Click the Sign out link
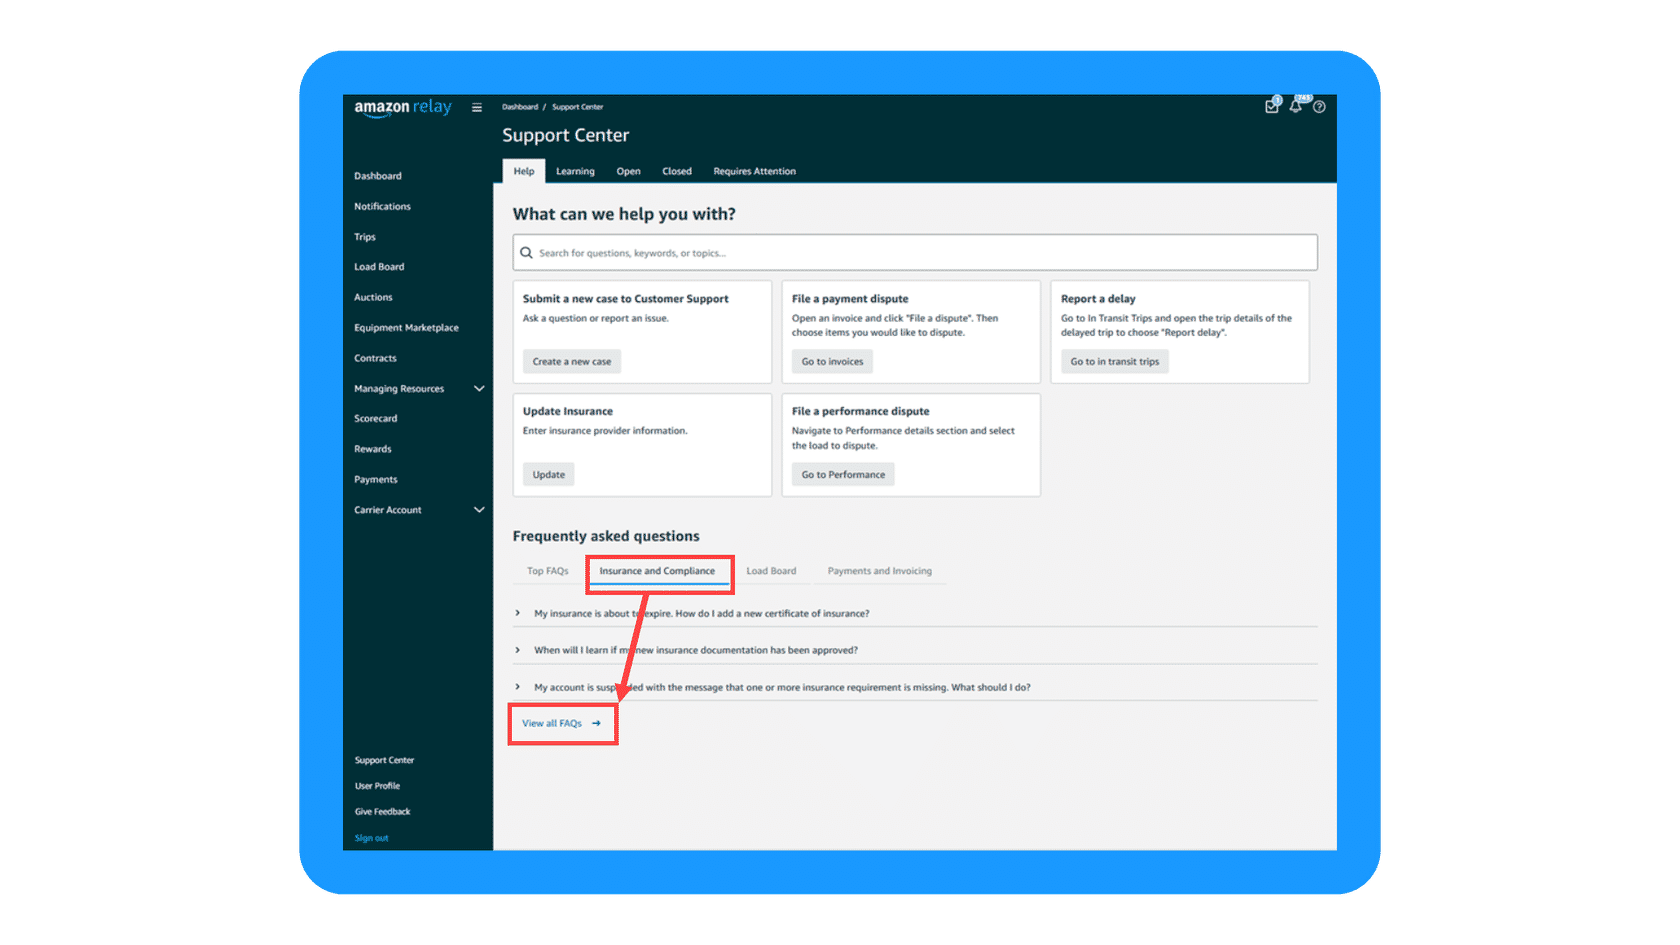 371,838
